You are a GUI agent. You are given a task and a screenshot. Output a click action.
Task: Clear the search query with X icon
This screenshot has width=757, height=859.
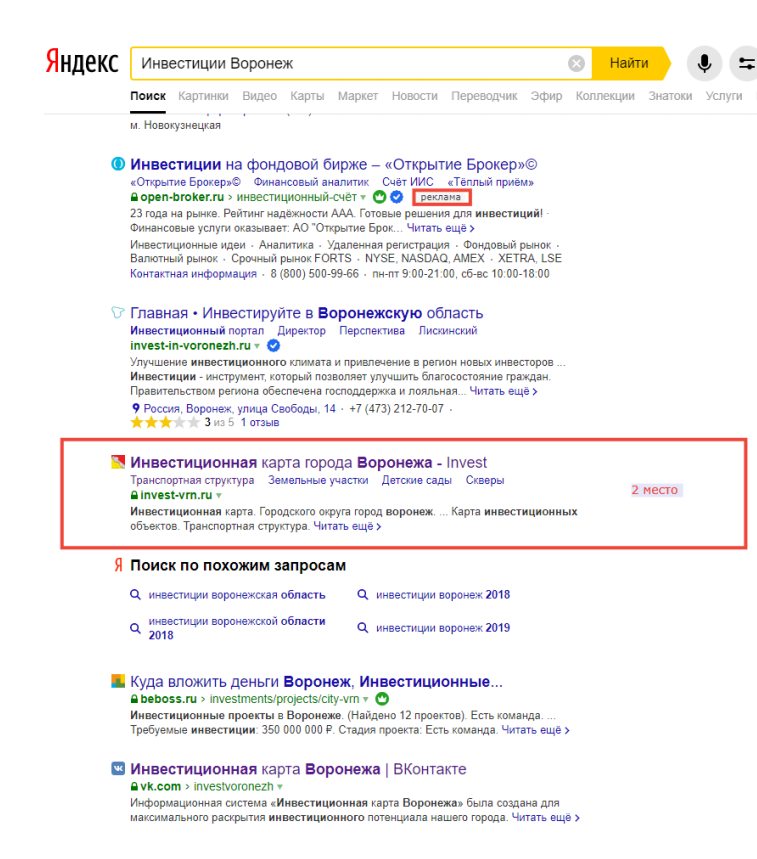point(576,64)
